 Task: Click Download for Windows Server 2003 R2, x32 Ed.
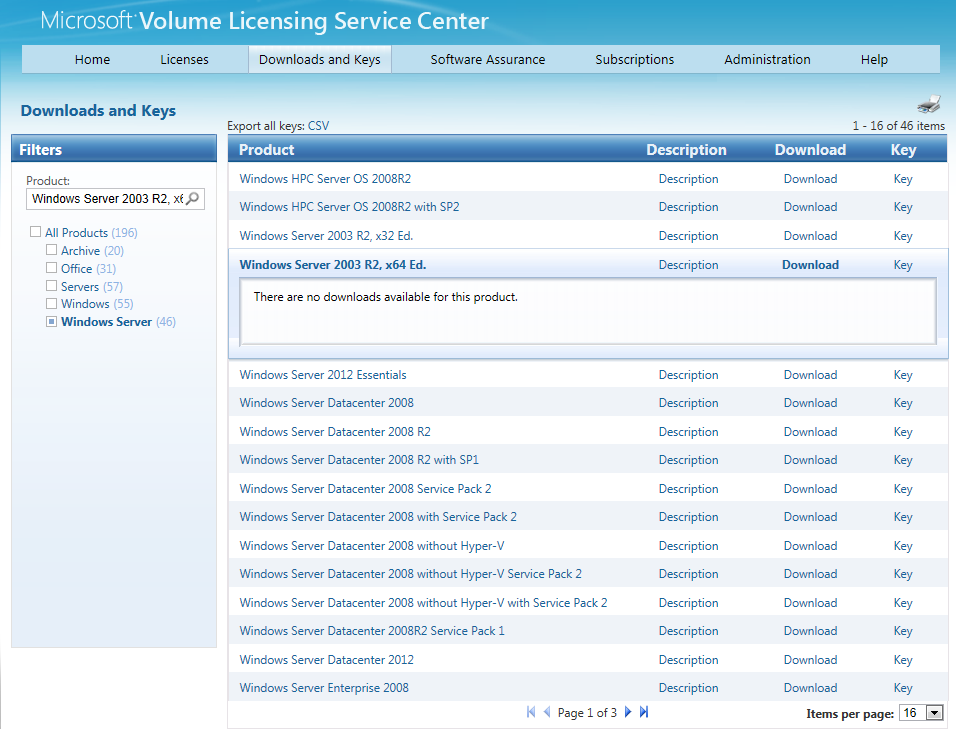coord(810,236)
